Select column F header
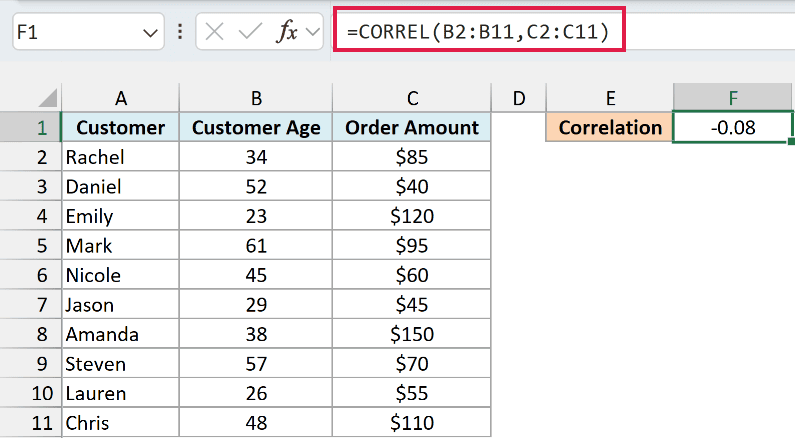The image size is (795, 438). click(733, 98)
